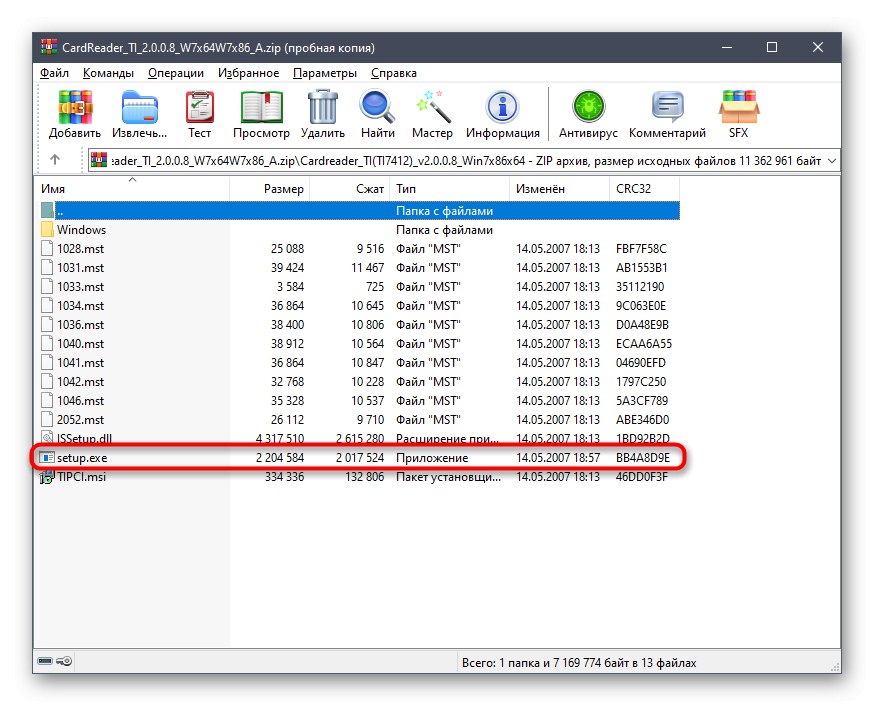Sort by the Изменён column header
Viewport: 874px width, 706px height.
click(559, 189)
